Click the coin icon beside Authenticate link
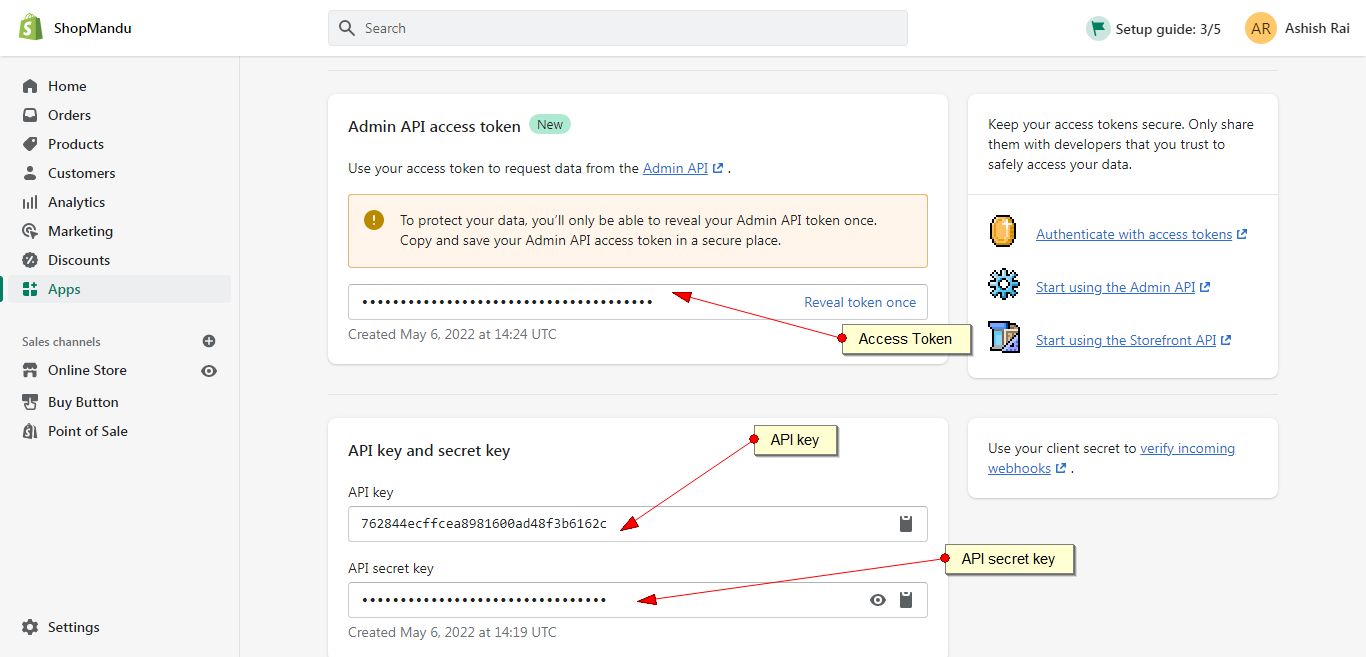 pyautogui.click(x=1003, y=232)
